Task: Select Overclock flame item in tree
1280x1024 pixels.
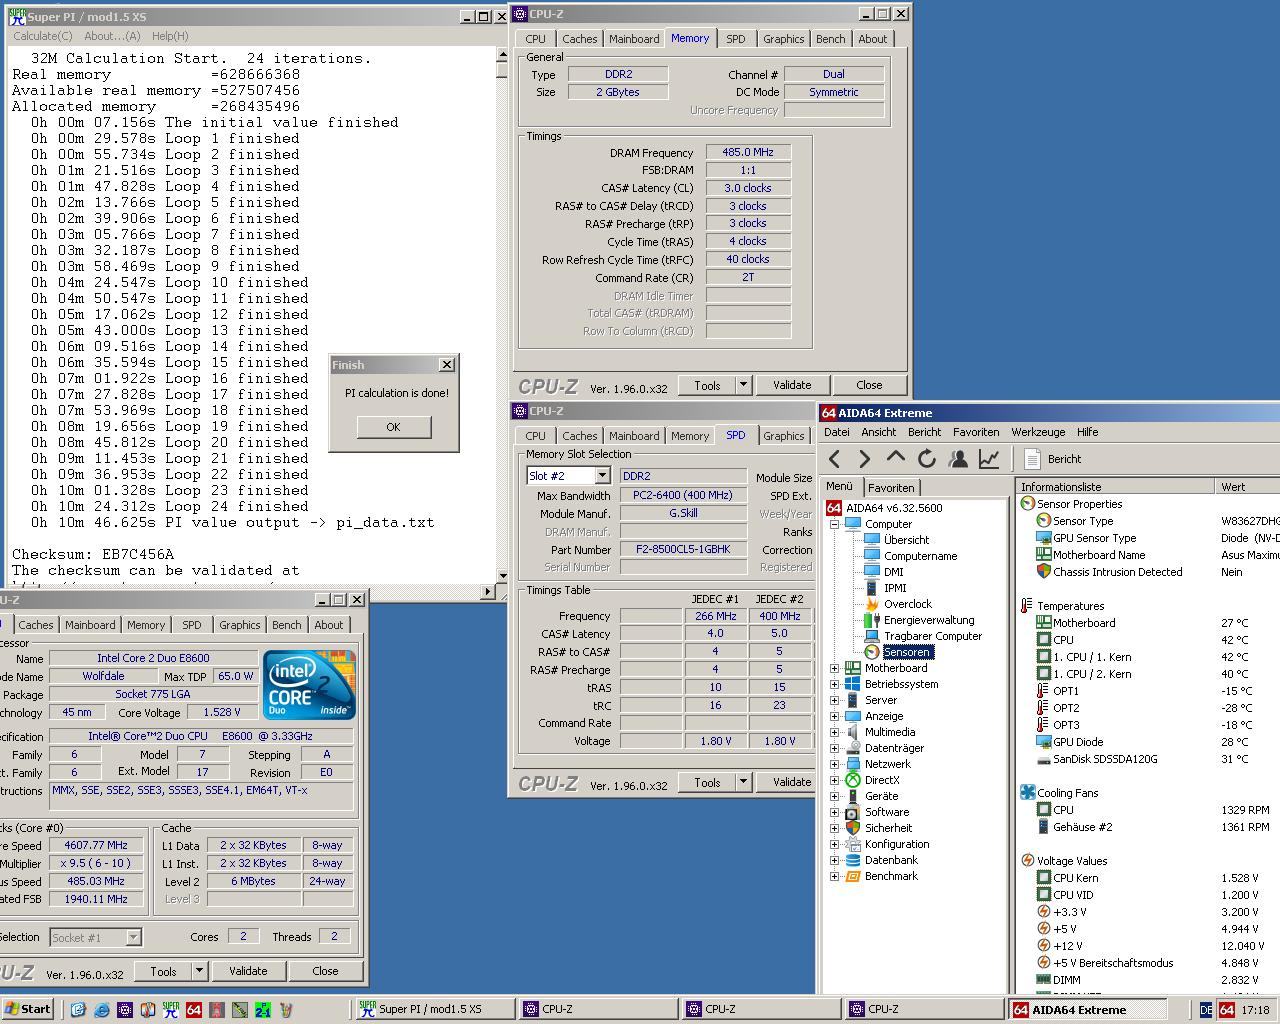Action: [872, 604]
